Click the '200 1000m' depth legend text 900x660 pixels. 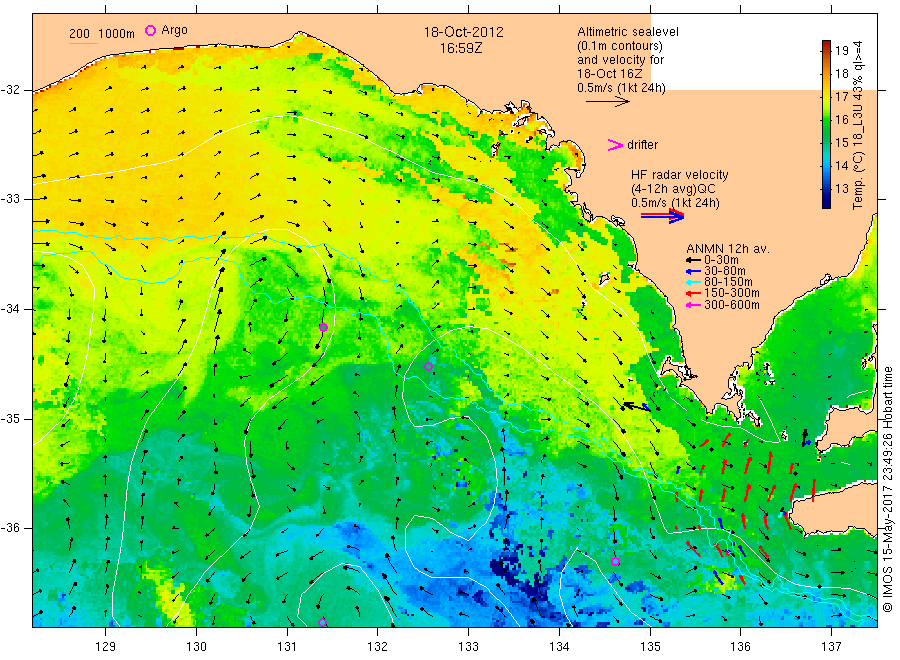[102, 34]
